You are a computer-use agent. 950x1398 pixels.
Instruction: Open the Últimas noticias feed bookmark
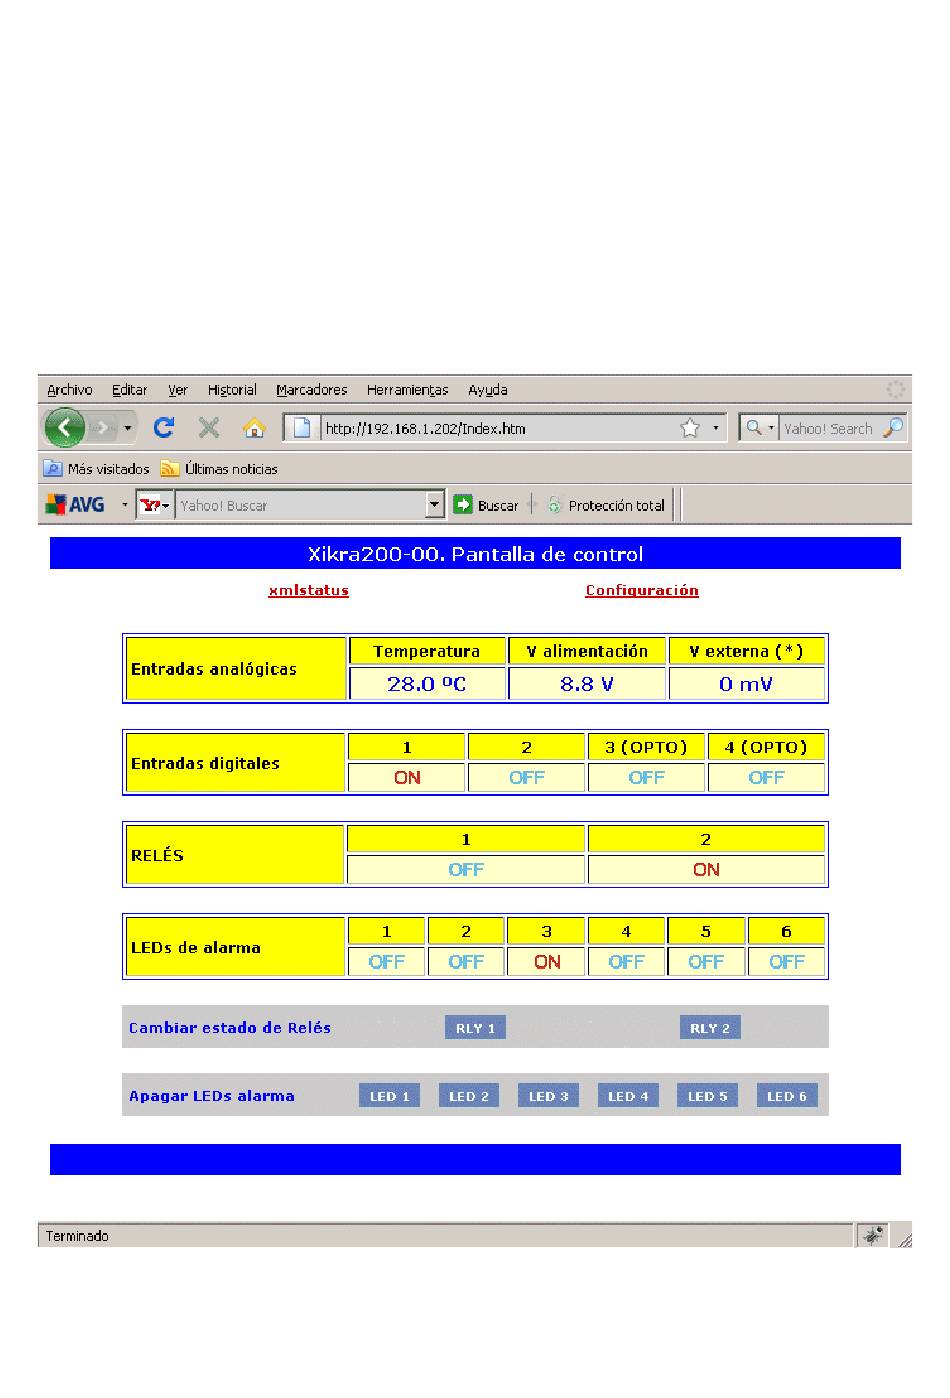[x=219, y=468]
